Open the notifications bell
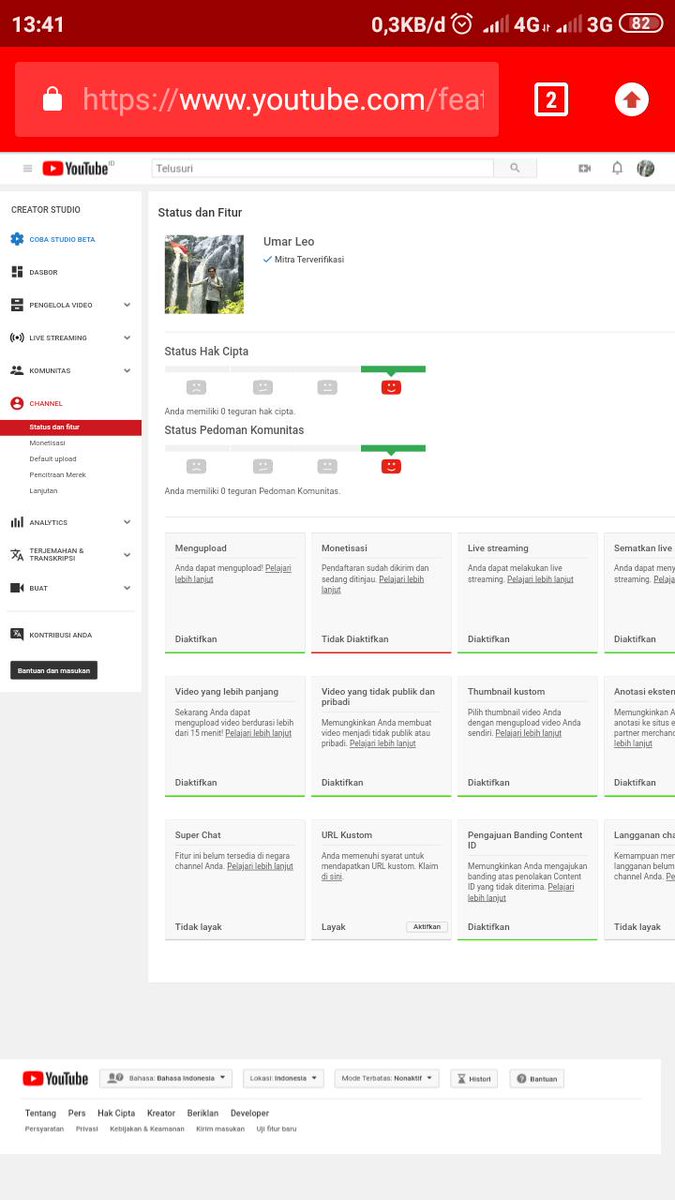The image size is (675, 1200). [x=617, y=168]
